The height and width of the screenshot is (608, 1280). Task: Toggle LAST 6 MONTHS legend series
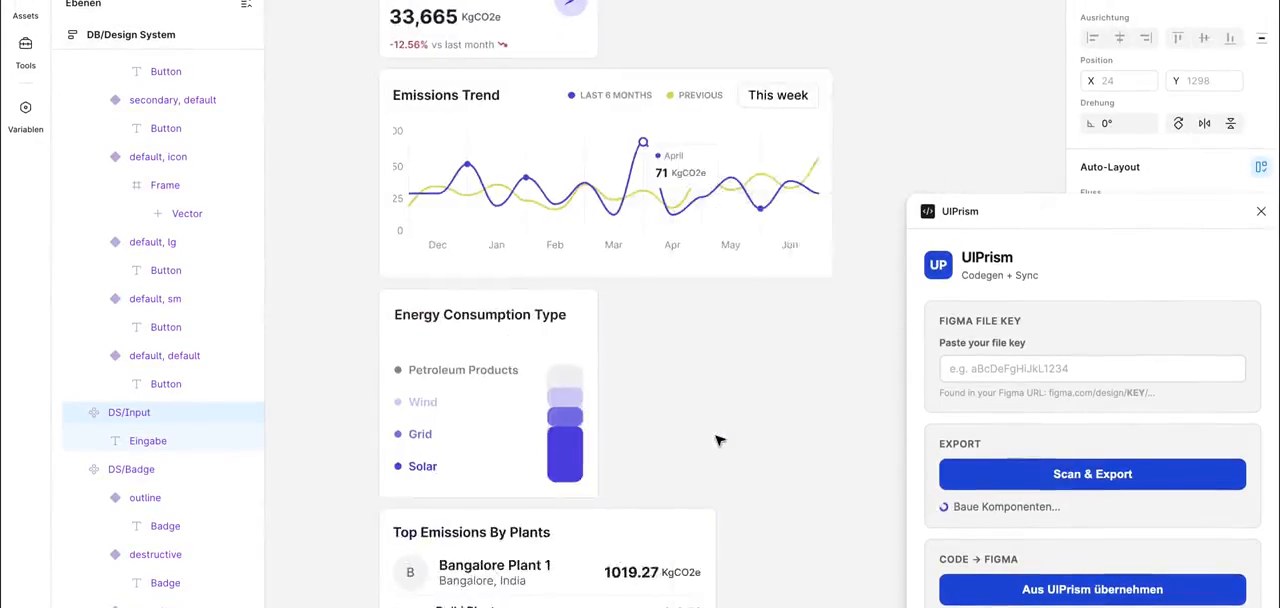[609, 95]
